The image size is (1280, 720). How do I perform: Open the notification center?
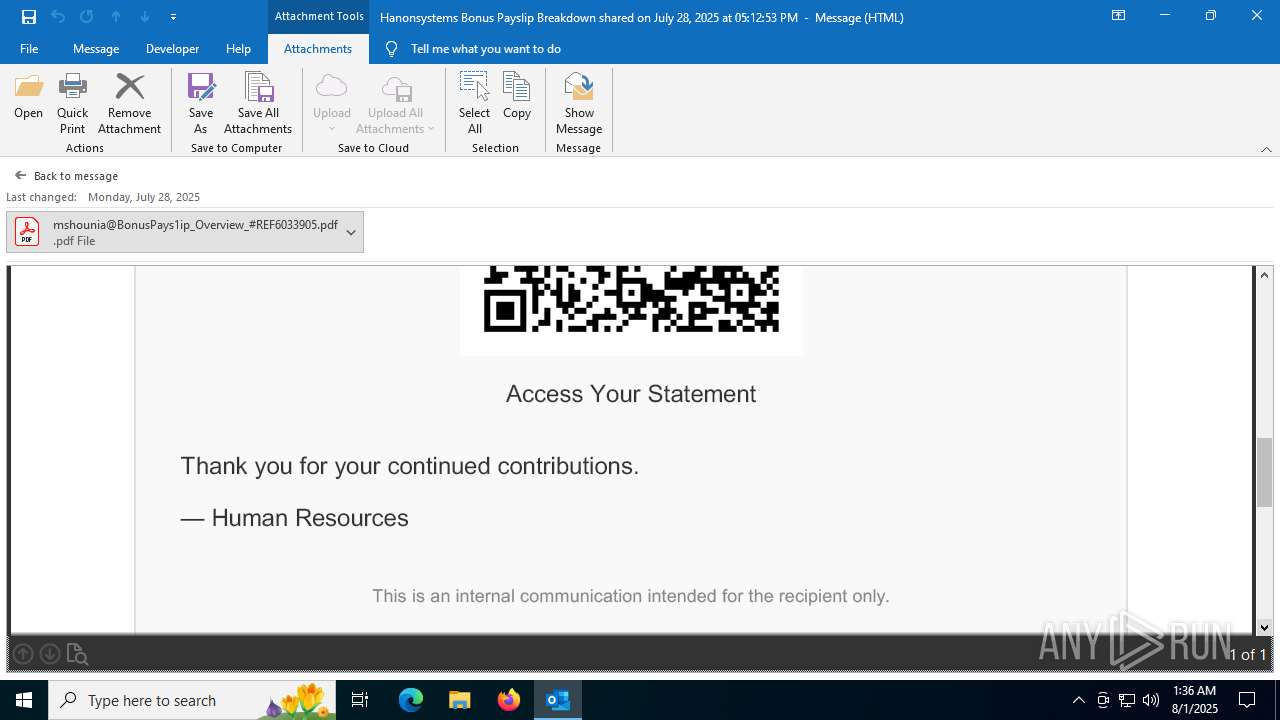pos(1247,700)
